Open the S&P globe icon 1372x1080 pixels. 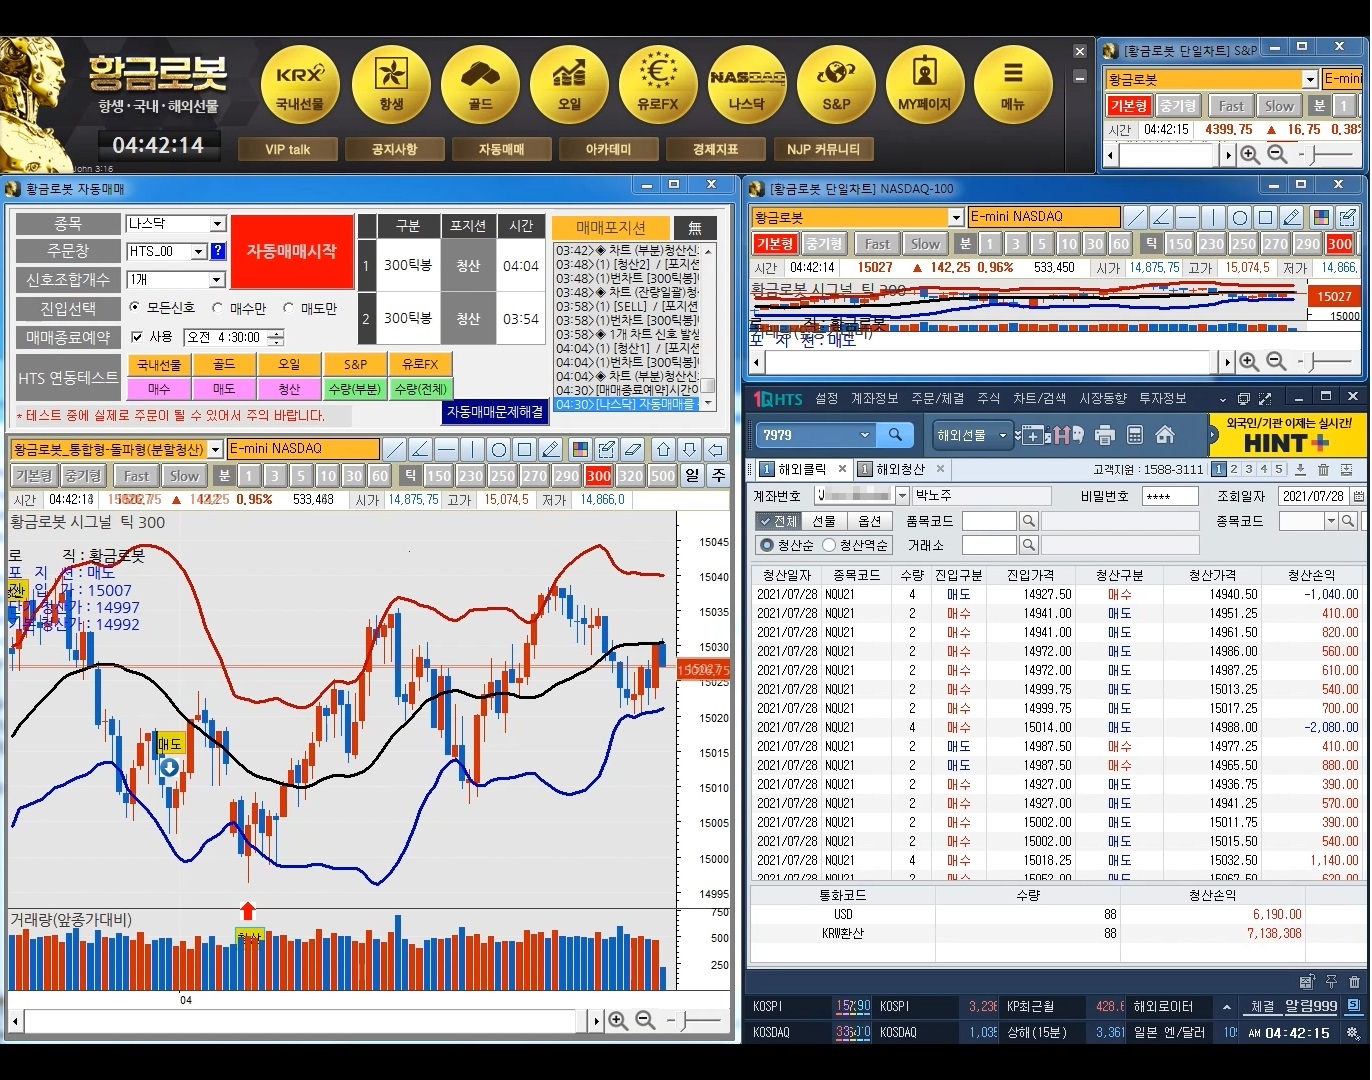[836, 84]
